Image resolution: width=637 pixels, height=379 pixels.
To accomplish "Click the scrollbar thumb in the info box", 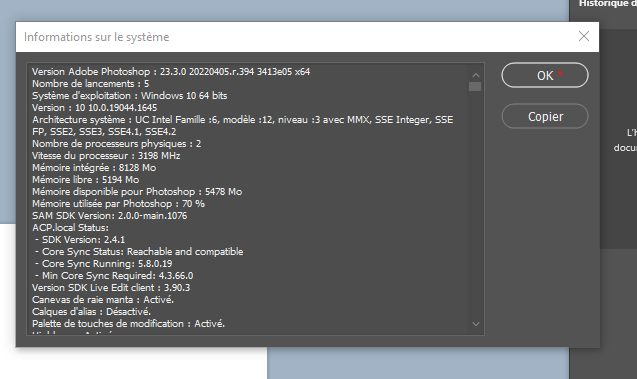I will click(475, 87).
